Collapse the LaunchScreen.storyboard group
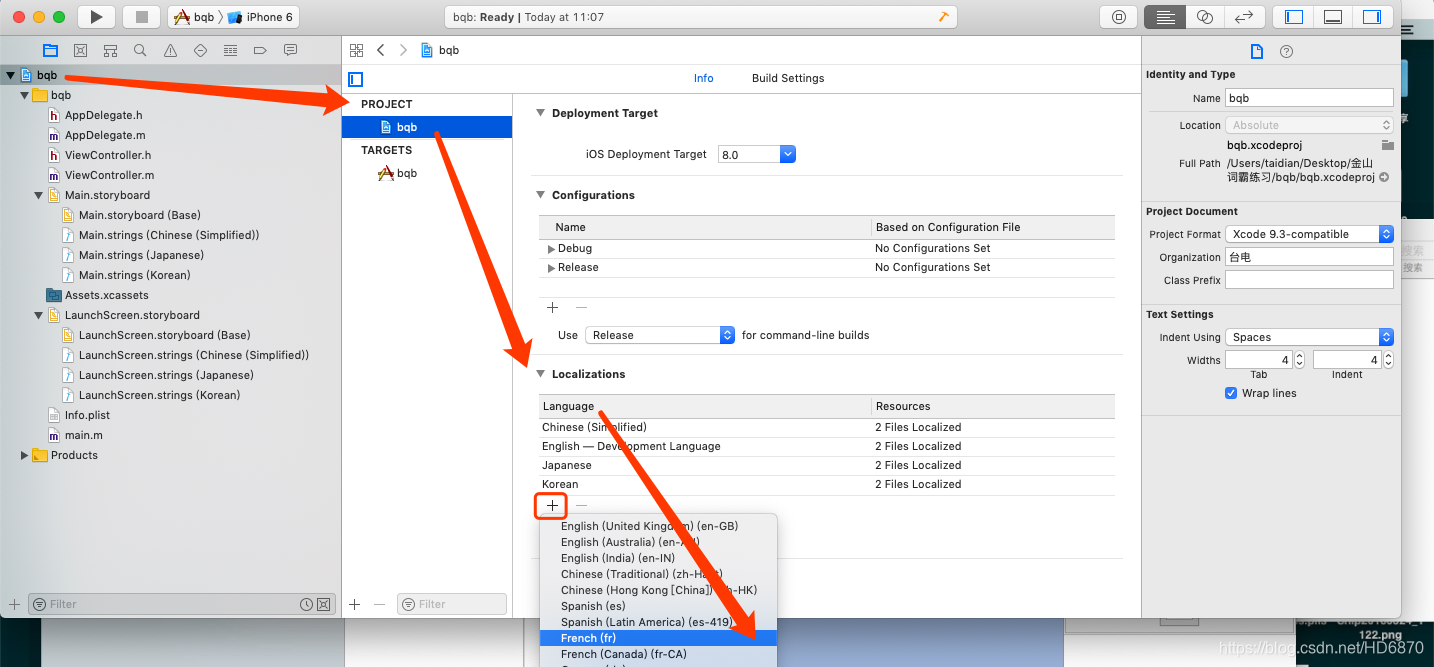This screenshot has height=667, width=1434. click(39, 315)
